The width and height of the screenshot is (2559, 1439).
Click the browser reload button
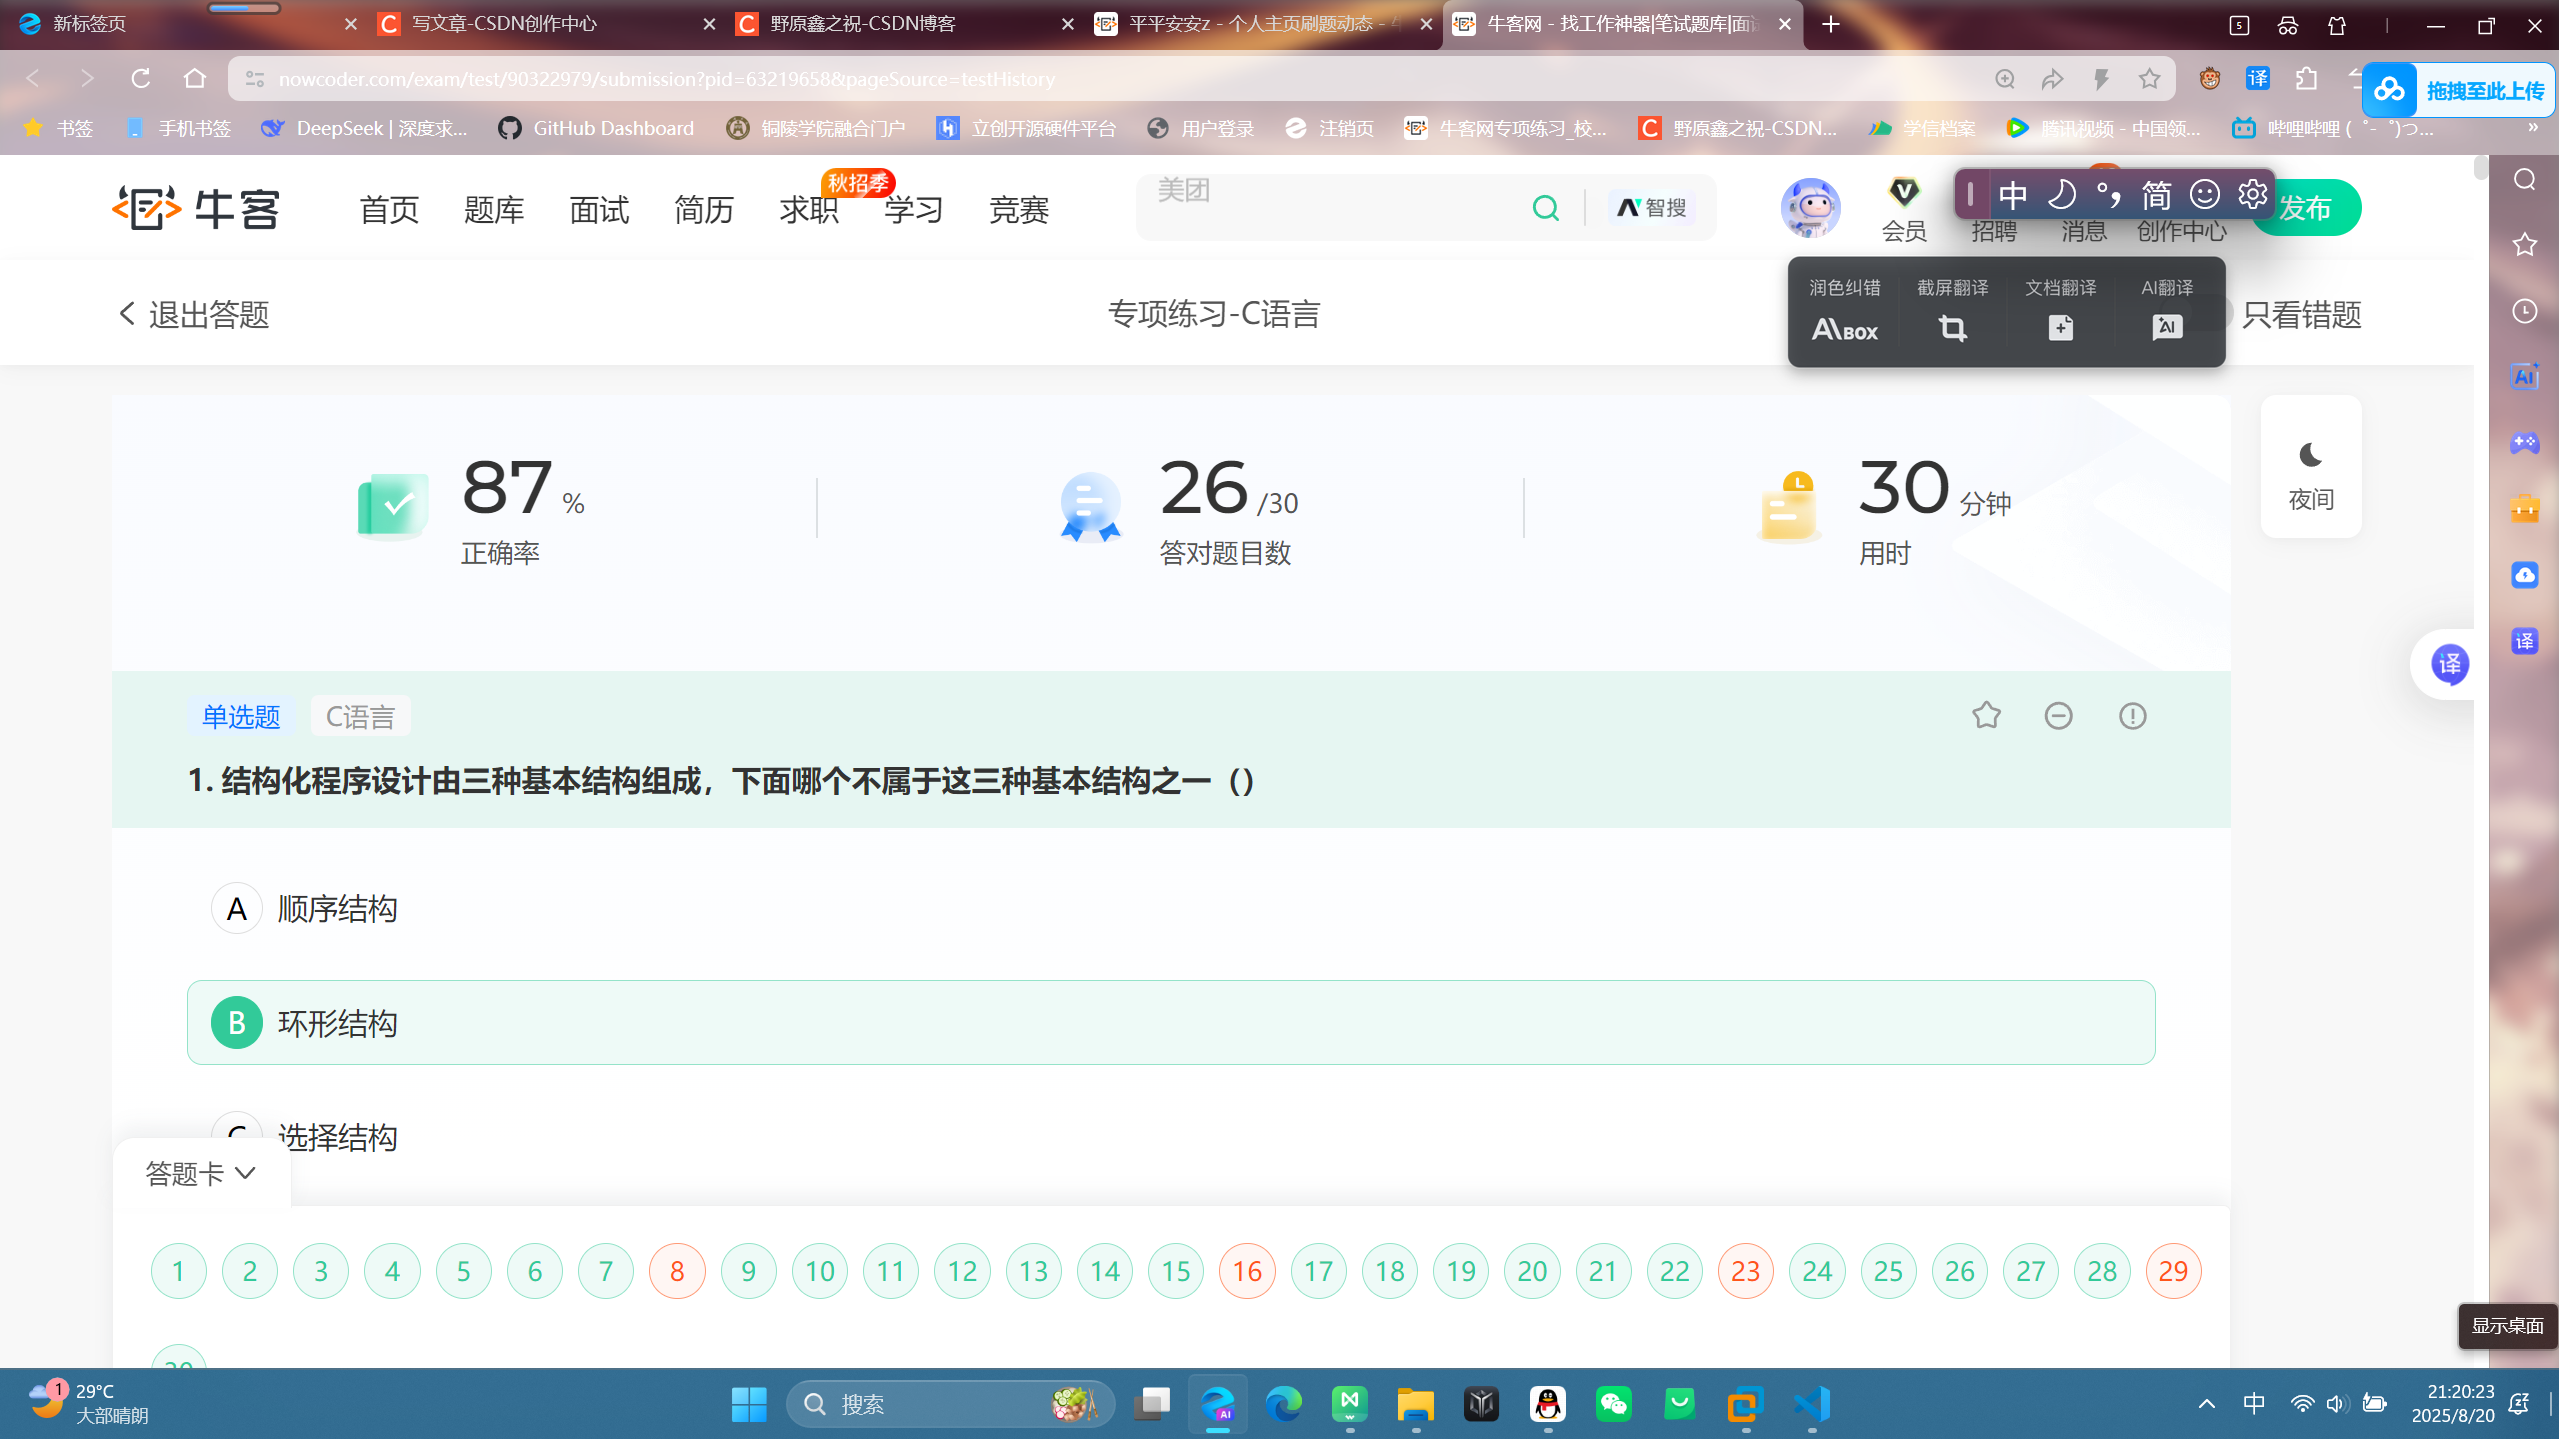[x=140, y=78]
